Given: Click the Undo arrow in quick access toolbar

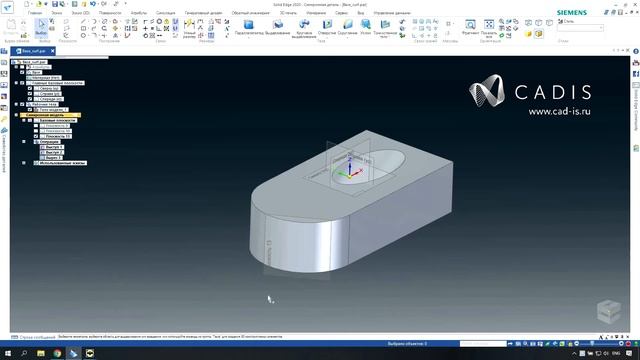Looking at the screenshot, I should click(x=93, y=4).
